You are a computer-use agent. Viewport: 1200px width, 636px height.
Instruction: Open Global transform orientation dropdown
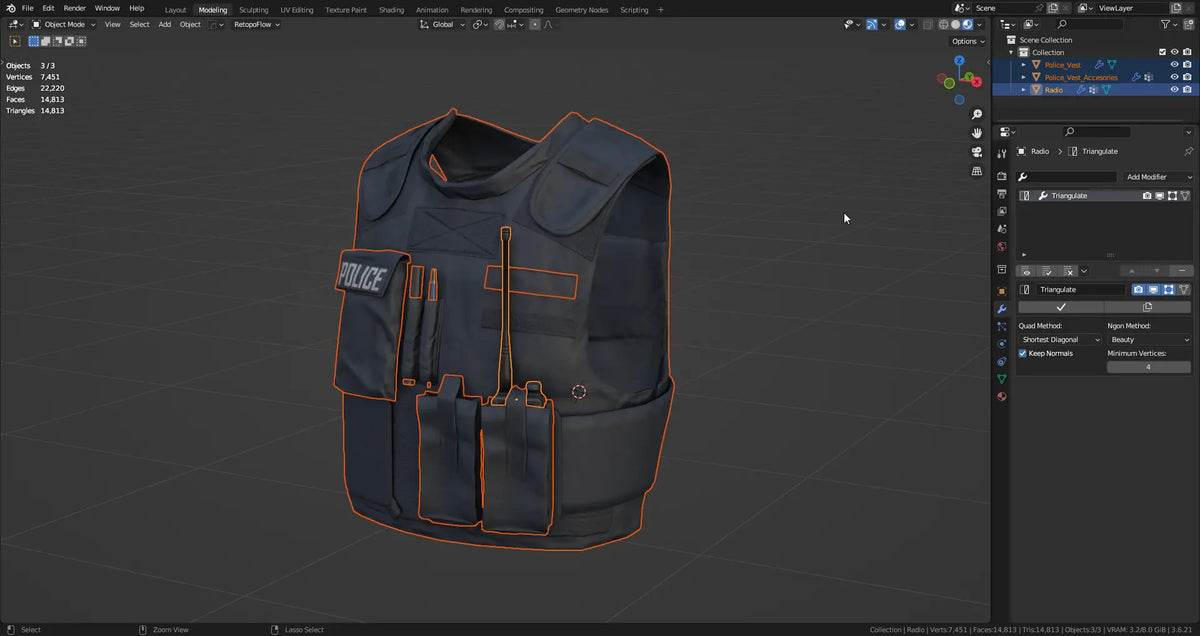point(442,24)
